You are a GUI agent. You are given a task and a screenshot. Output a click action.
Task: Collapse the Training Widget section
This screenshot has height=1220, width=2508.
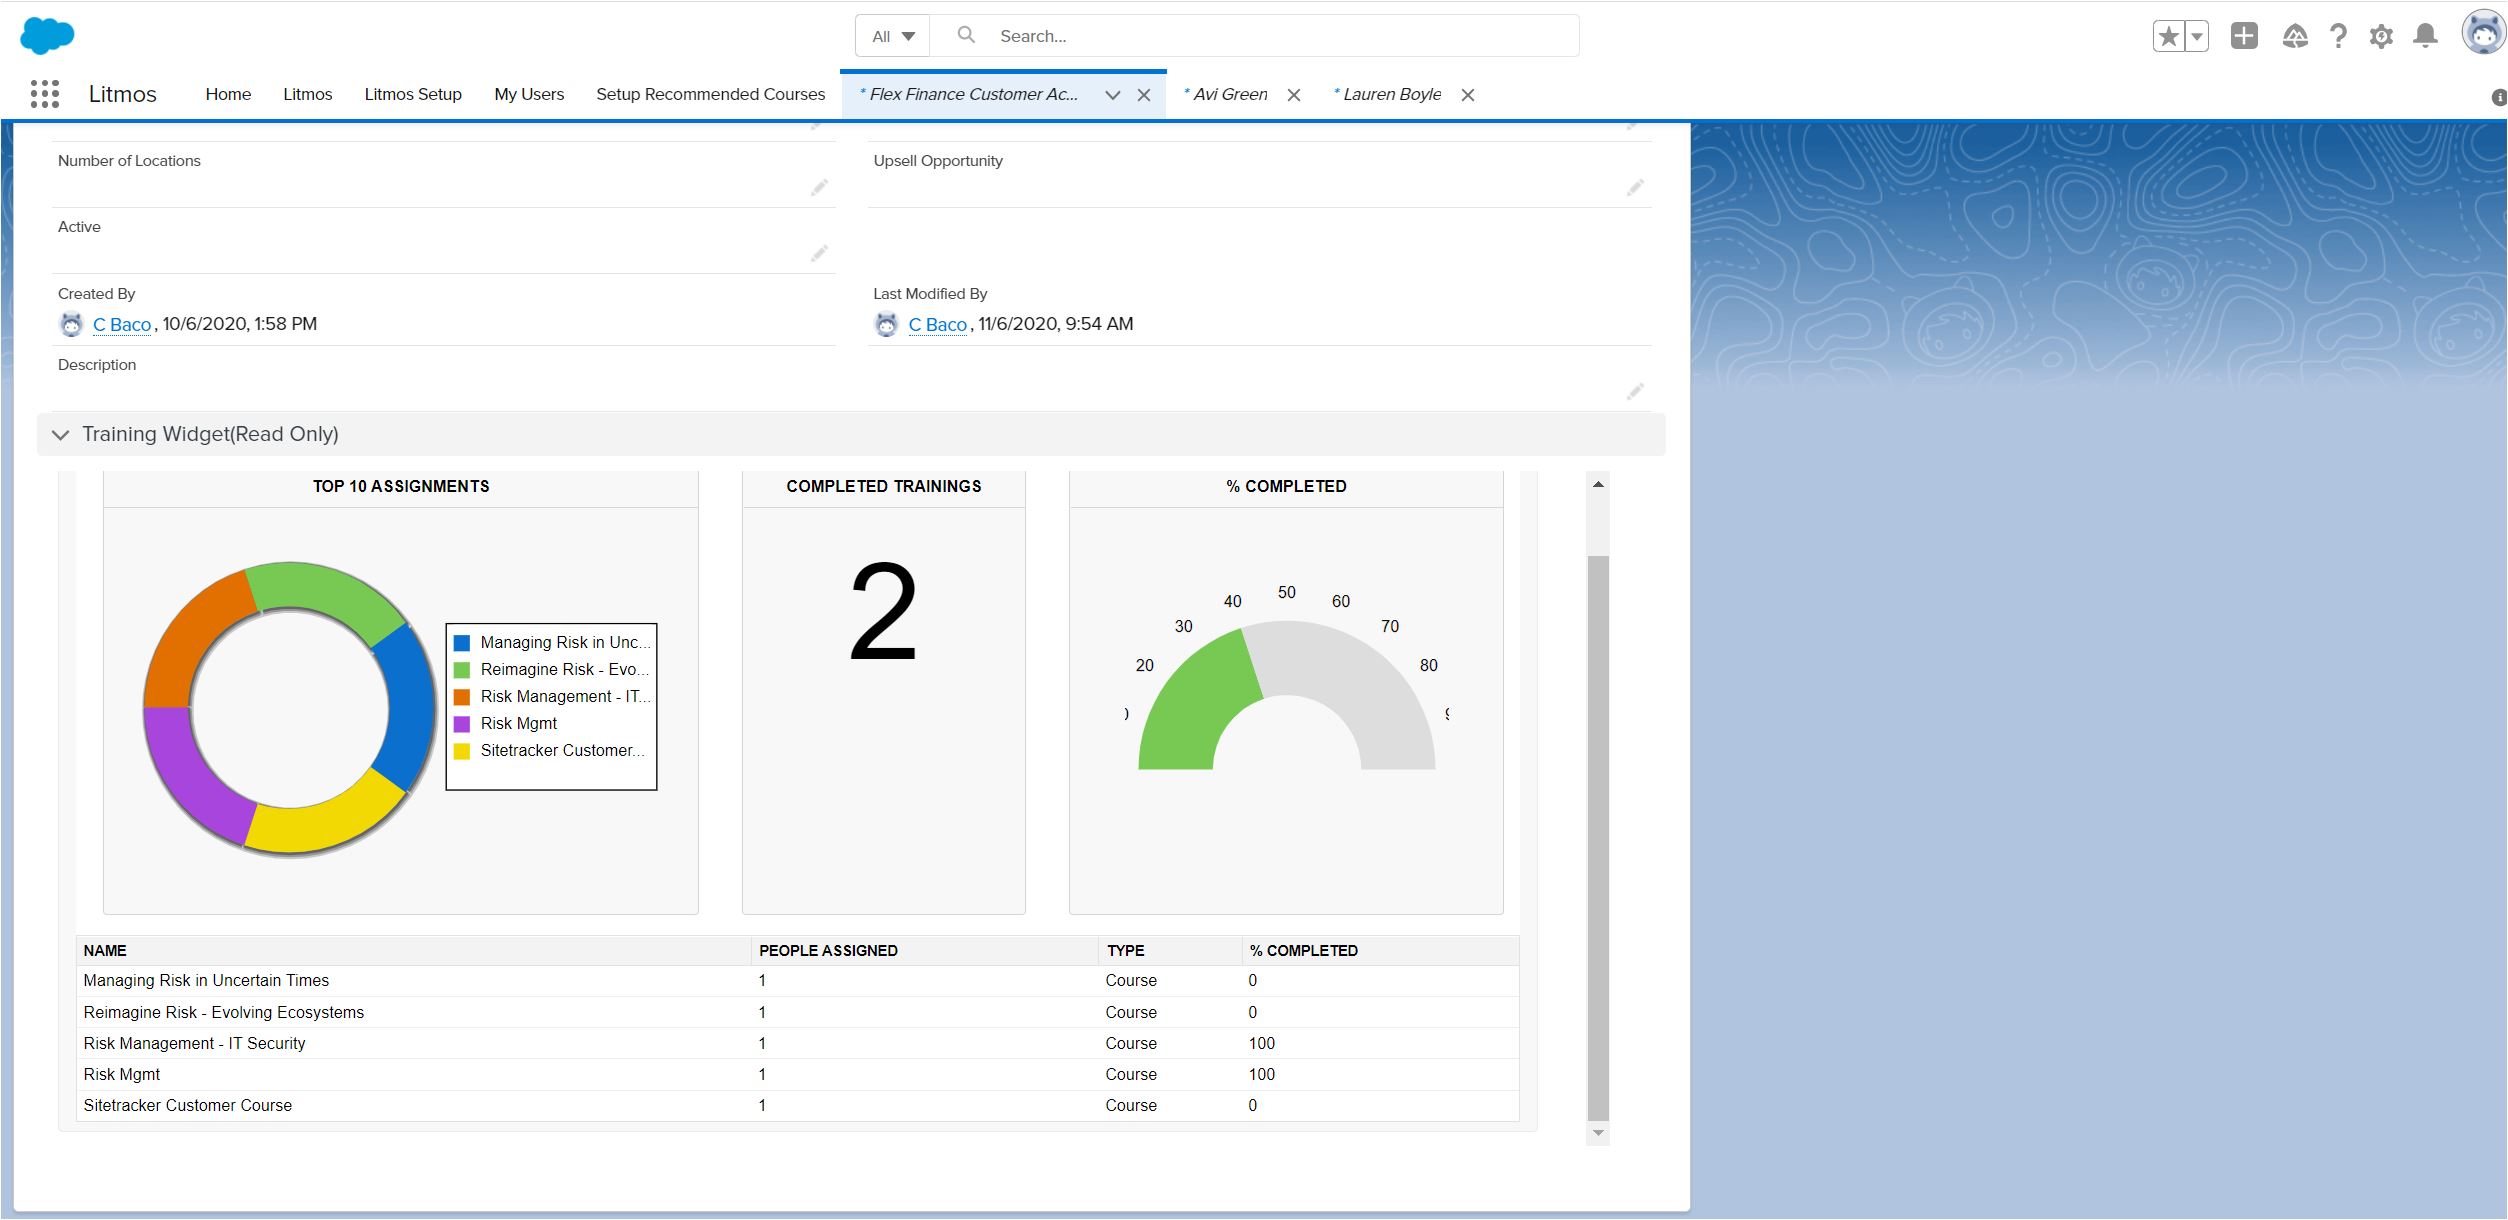[x=61, y=435]
